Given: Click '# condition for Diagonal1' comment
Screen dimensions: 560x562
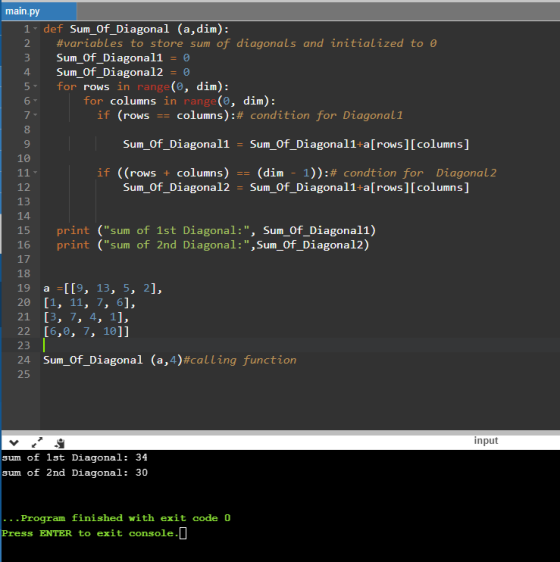Looking at the screenshot, I should pyautogui.click(x=320, y=115).
